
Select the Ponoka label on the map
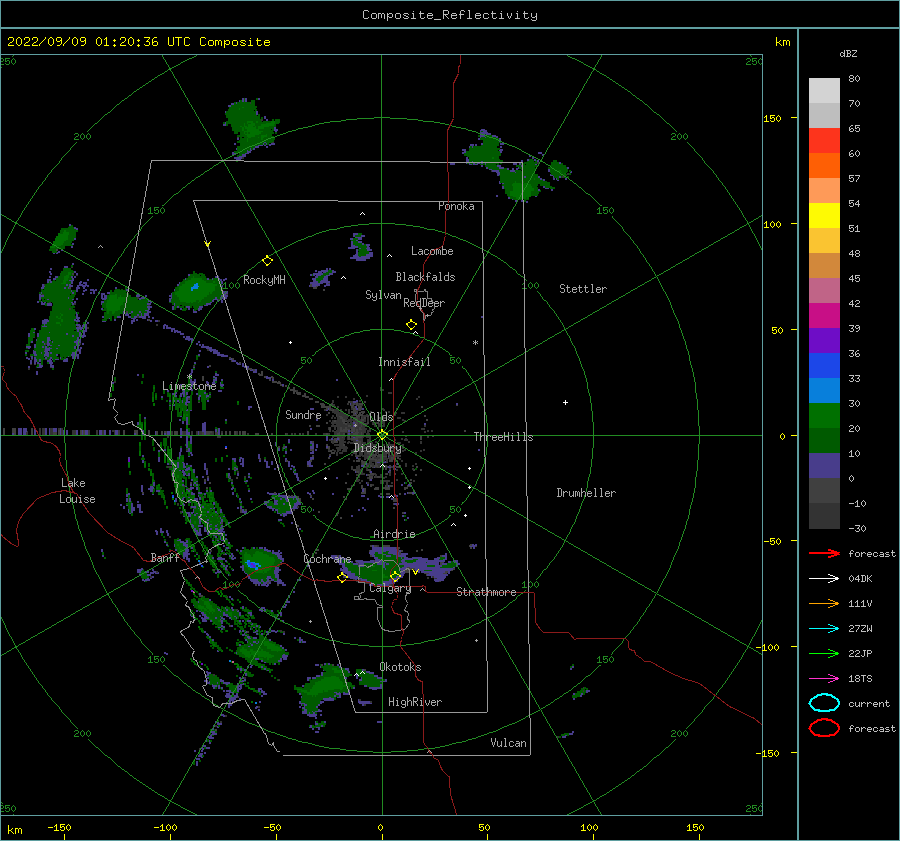click(x=456, y=206)
